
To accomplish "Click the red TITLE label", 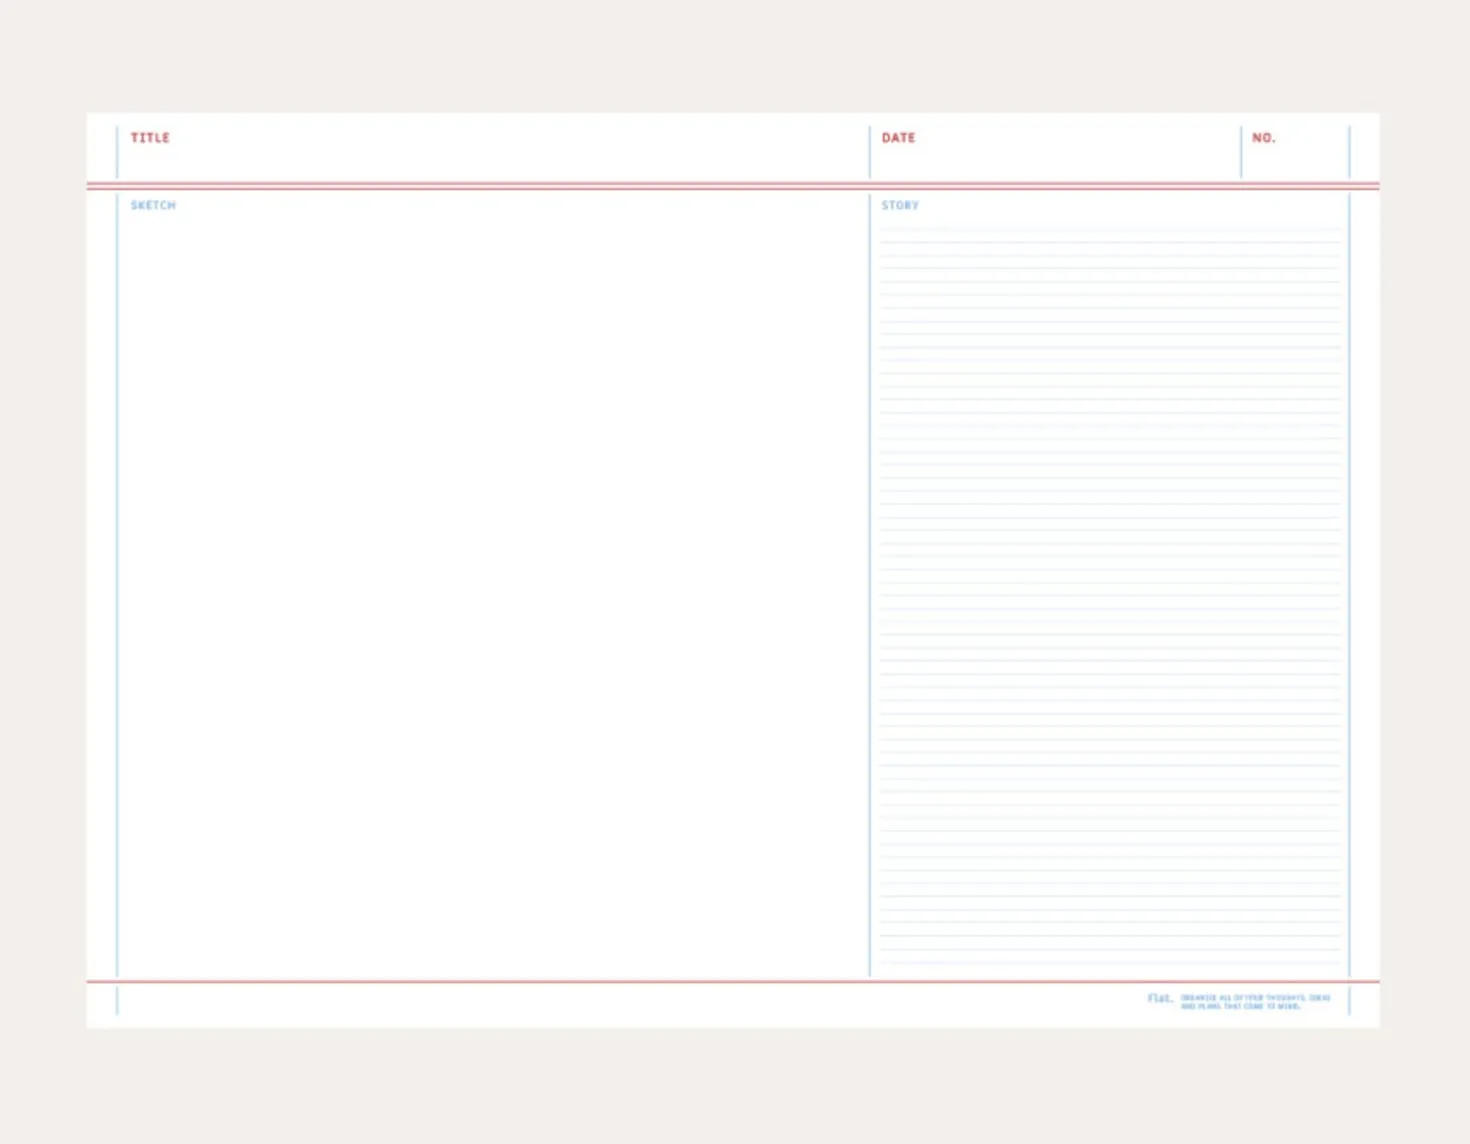I will click(150, 138).
